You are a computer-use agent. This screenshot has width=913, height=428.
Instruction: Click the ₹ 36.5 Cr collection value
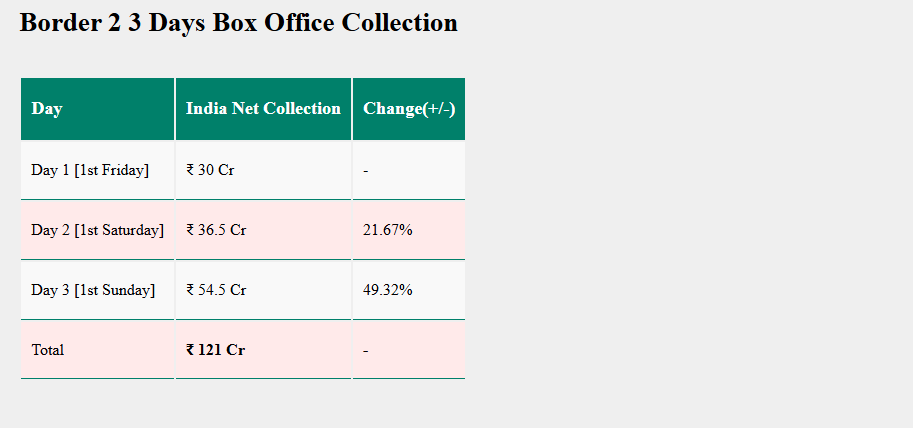click(216, 230)
